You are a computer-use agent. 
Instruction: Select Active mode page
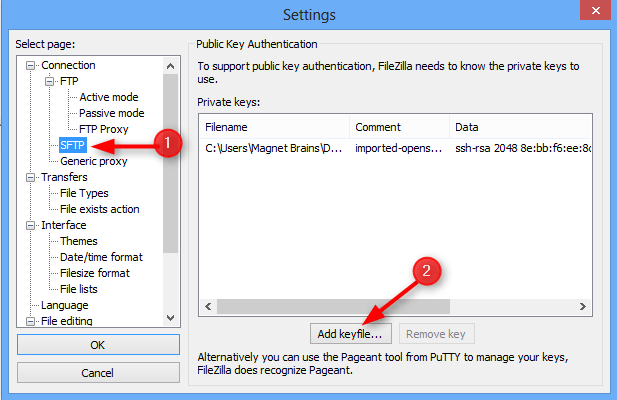(x=109, y=97)
